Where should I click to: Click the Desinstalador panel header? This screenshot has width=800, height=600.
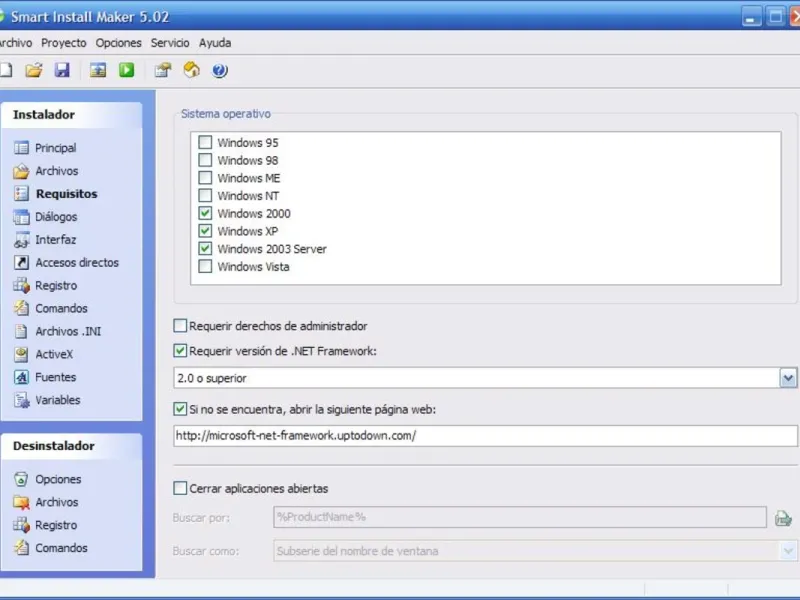point(71,446)
